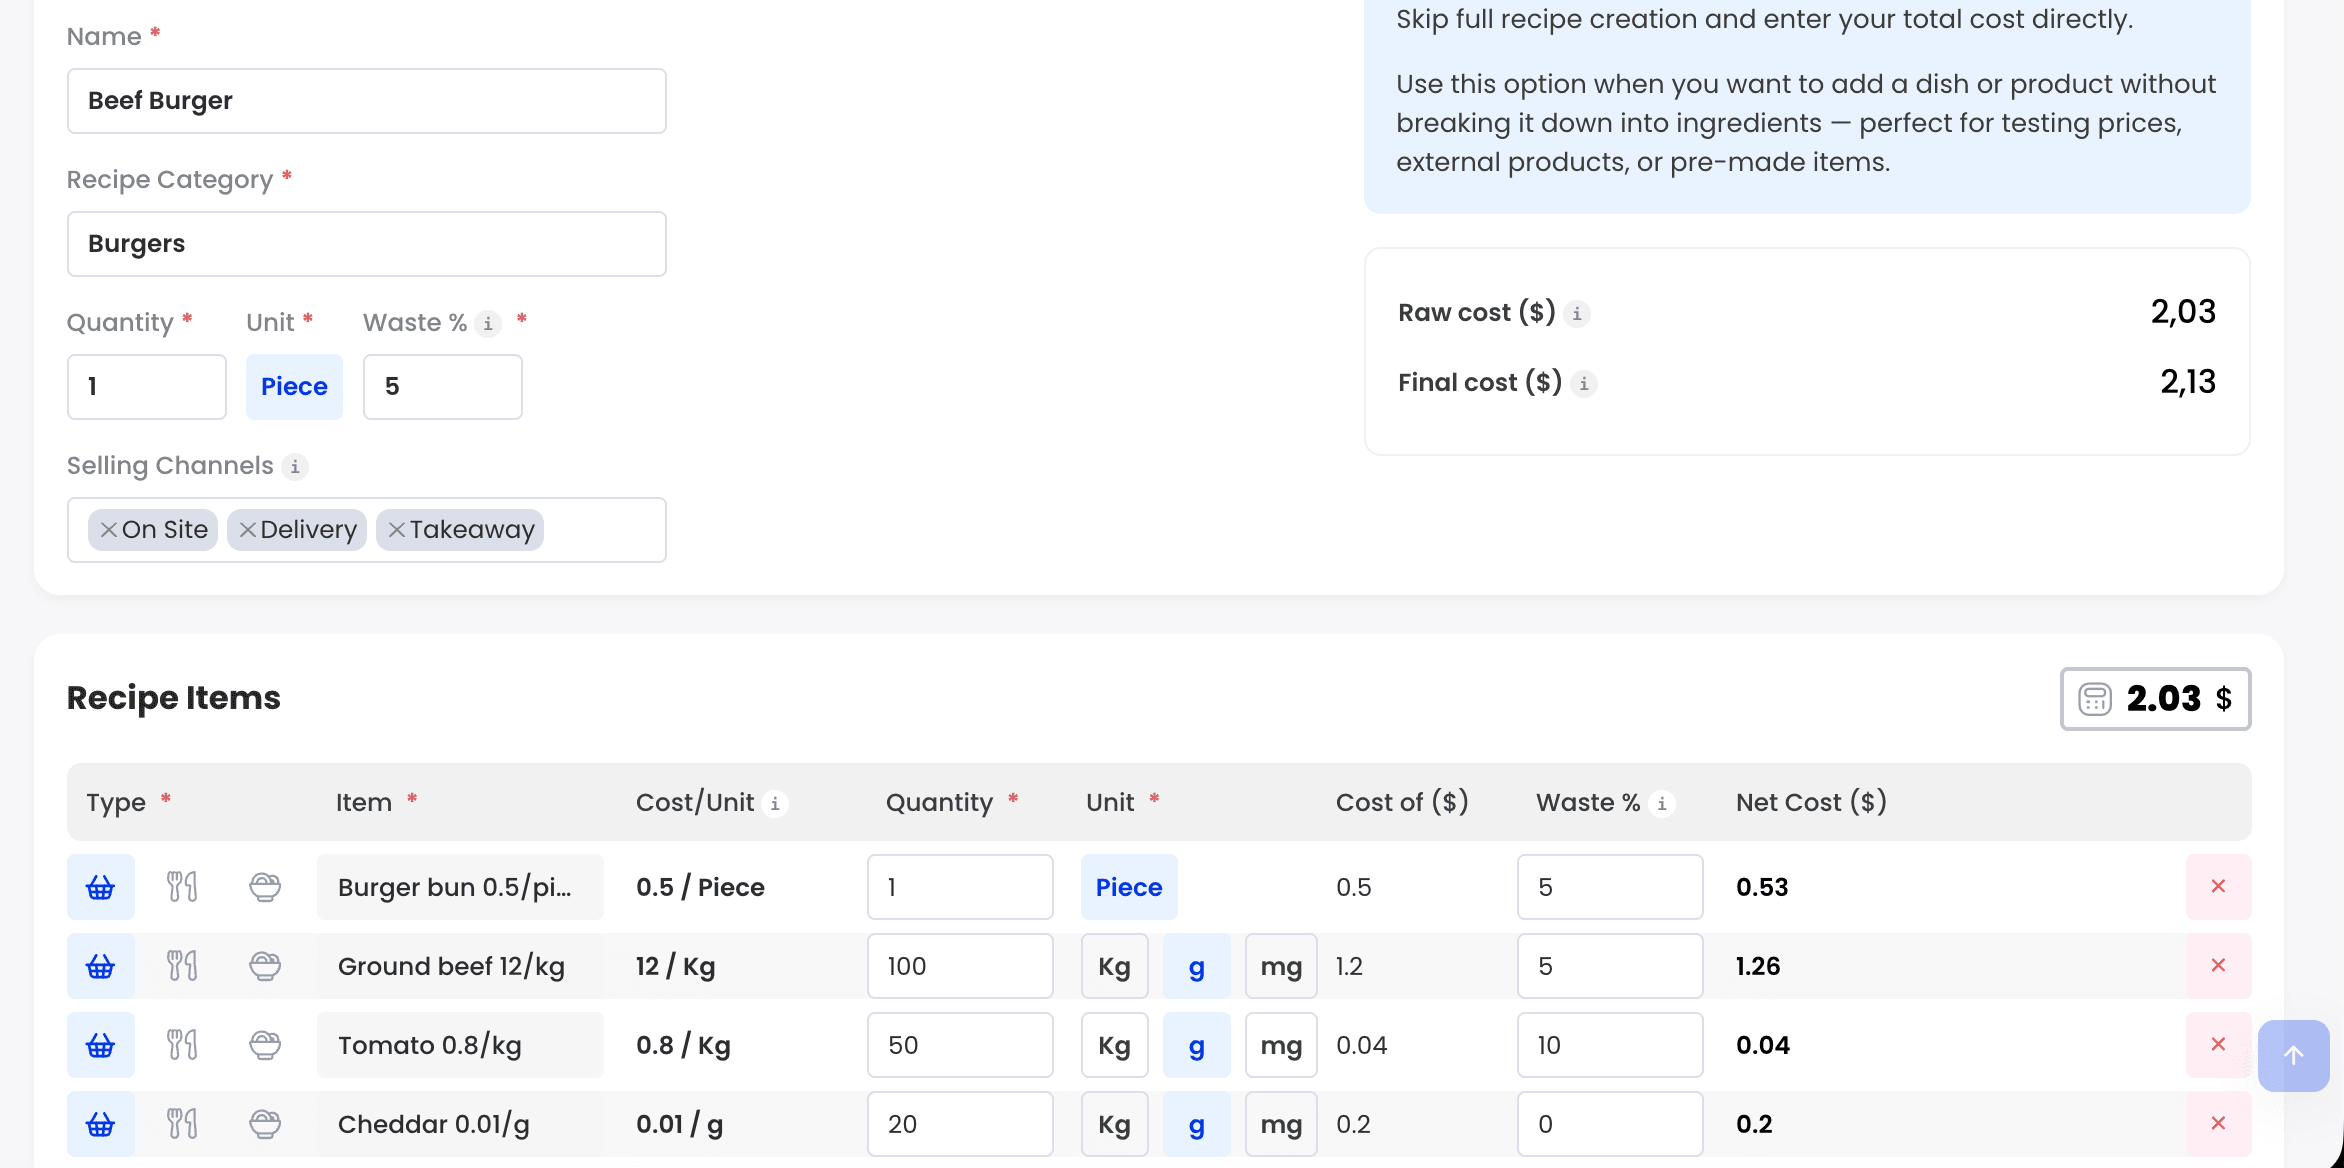Edit Ground beef quantity 100 field
Viewport: 2344px width, 1168px height.
(x=960, y=966)
